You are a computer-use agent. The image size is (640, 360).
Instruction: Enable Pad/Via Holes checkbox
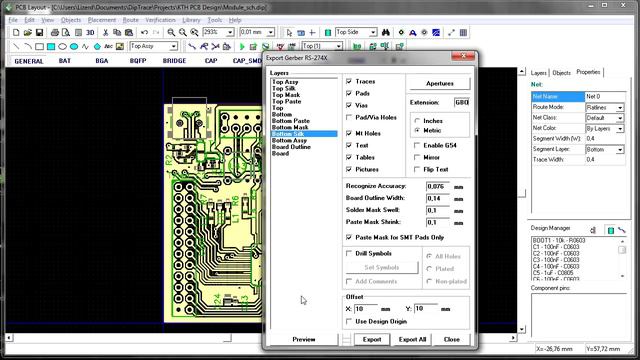coord(349,117)
